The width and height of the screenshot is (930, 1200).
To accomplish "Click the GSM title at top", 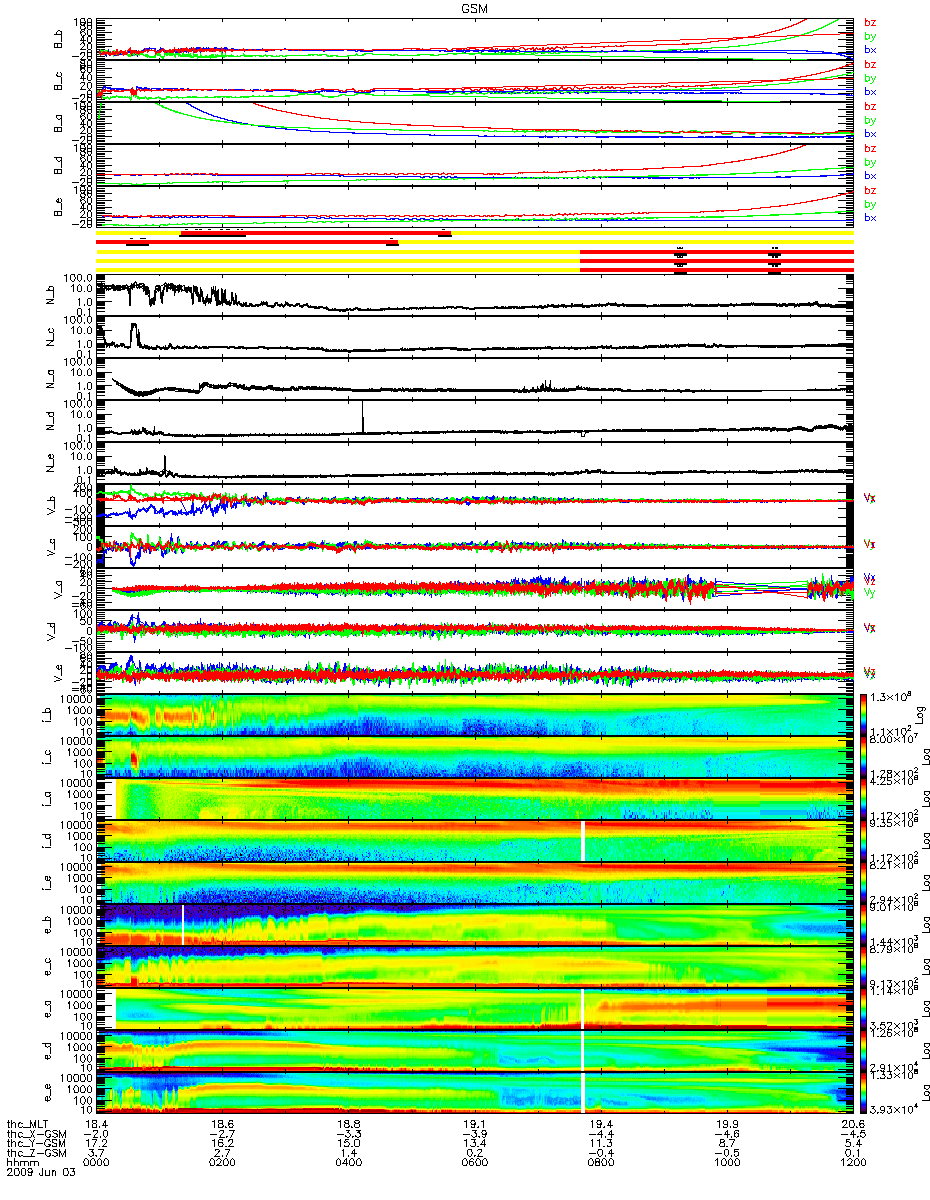I will pyautogui.click(x=473, y=7).
